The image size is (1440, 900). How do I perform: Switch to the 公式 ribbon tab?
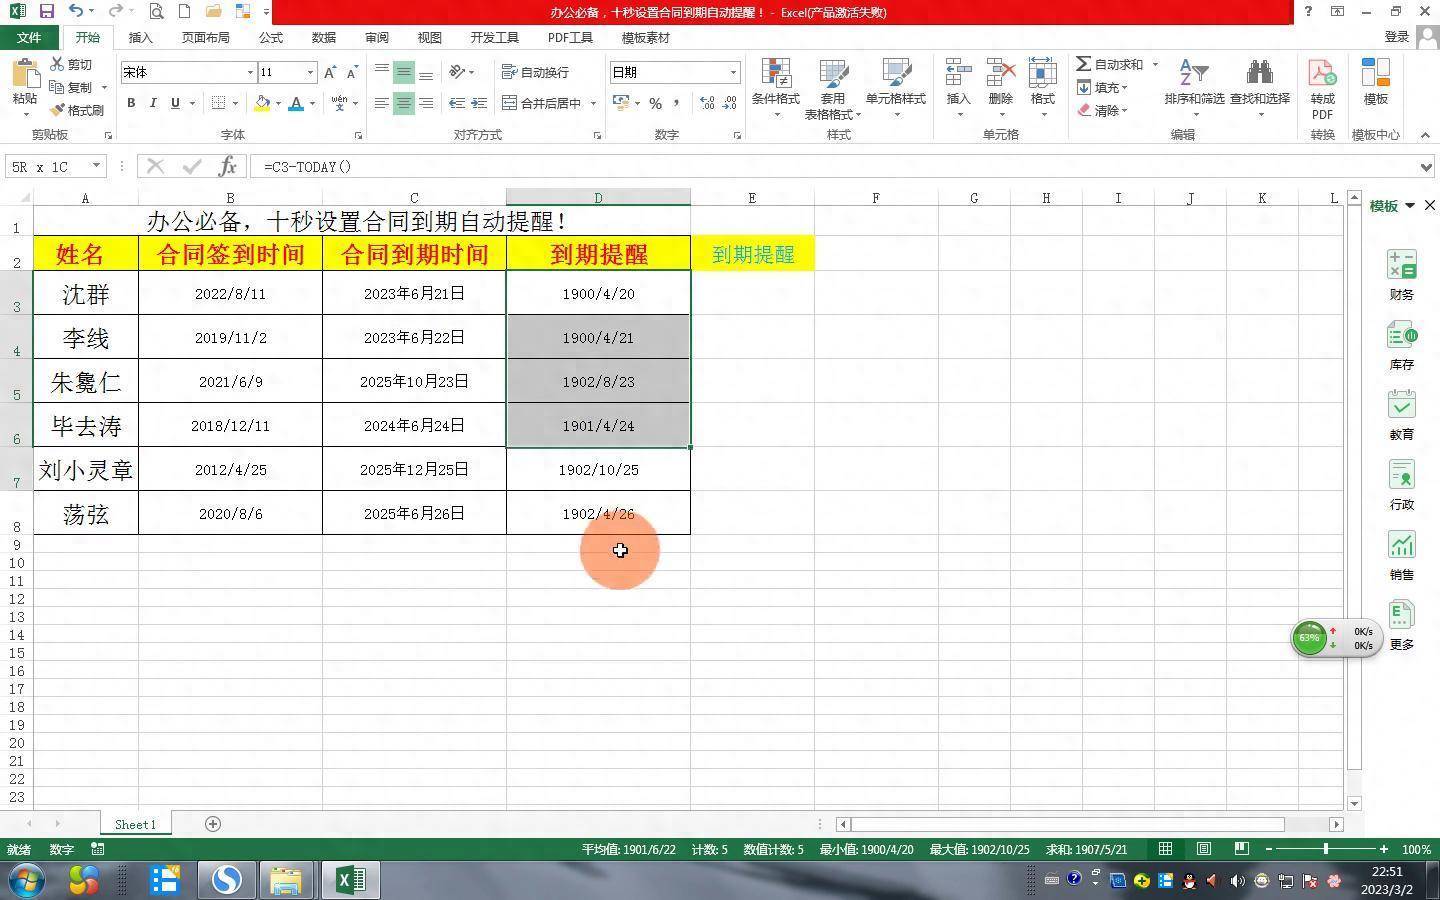pyautogui.click(x=270, y=37)
